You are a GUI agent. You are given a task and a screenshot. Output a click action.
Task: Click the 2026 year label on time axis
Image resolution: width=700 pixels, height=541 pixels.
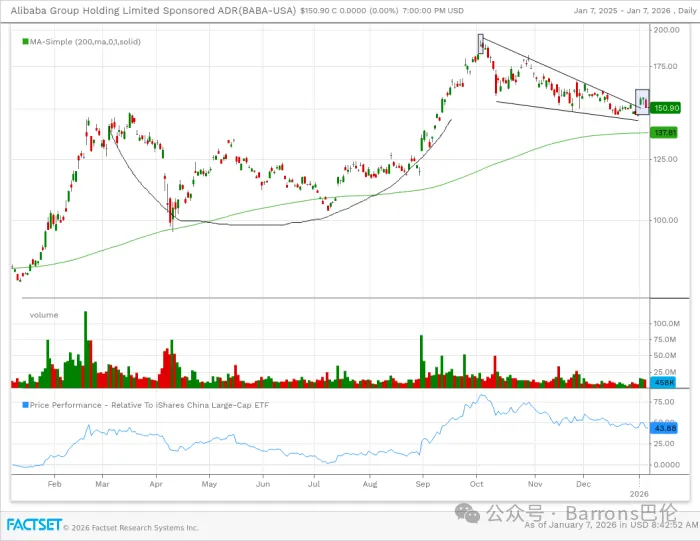click(x=639, y=494)
